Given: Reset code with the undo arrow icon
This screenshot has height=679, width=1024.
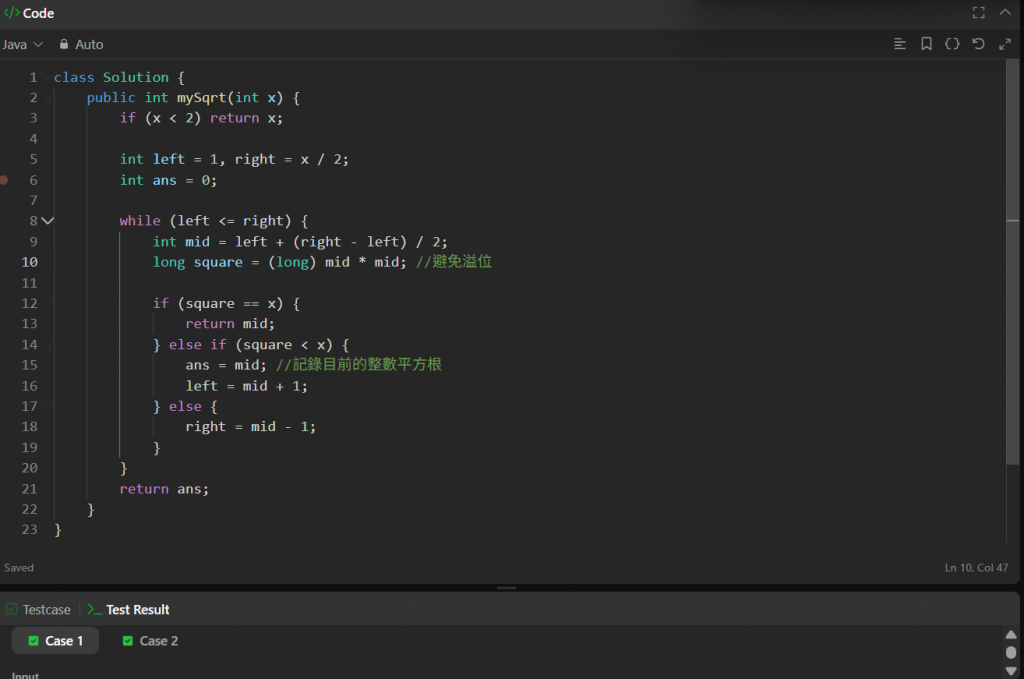Looking at the screenshot, I should click(978, 44).
